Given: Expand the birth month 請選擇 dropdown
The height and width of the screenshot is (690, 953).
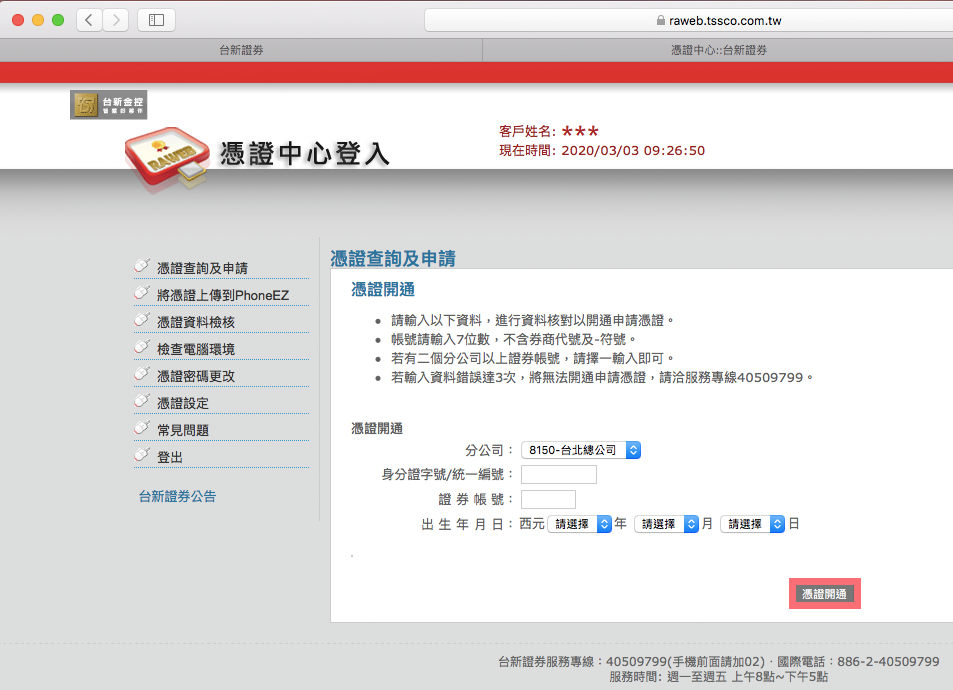Looking at the screenshot, I should (x=666, y=524).
